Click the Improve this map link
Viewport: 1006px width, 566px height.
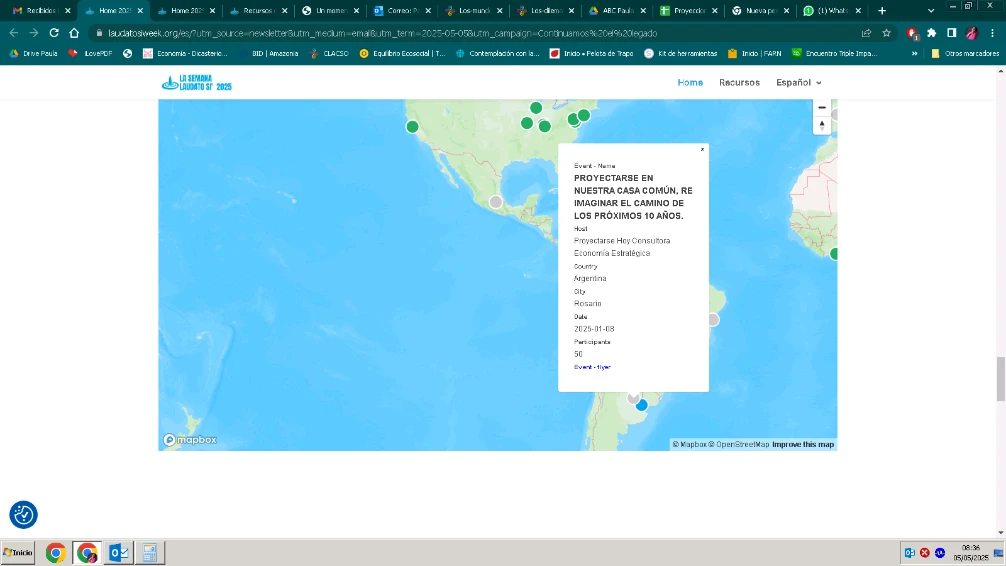(x=803, y=444)
